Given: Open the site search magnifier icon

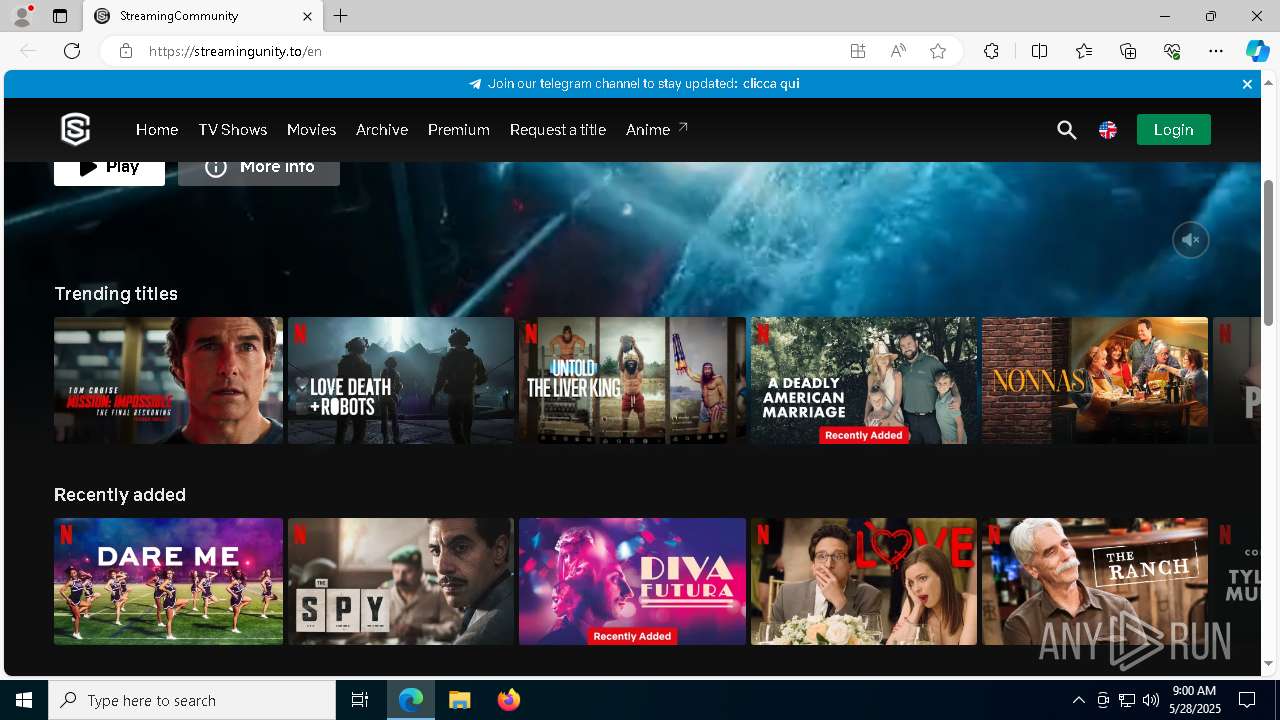Looking at the screenshot, I should tap(1066, 130).
